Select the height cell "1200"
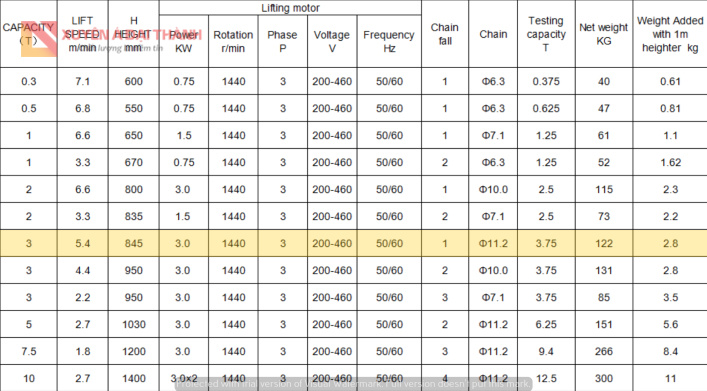Image resolution: width=707 pixels, height=391 pixels. click(133, 351)
